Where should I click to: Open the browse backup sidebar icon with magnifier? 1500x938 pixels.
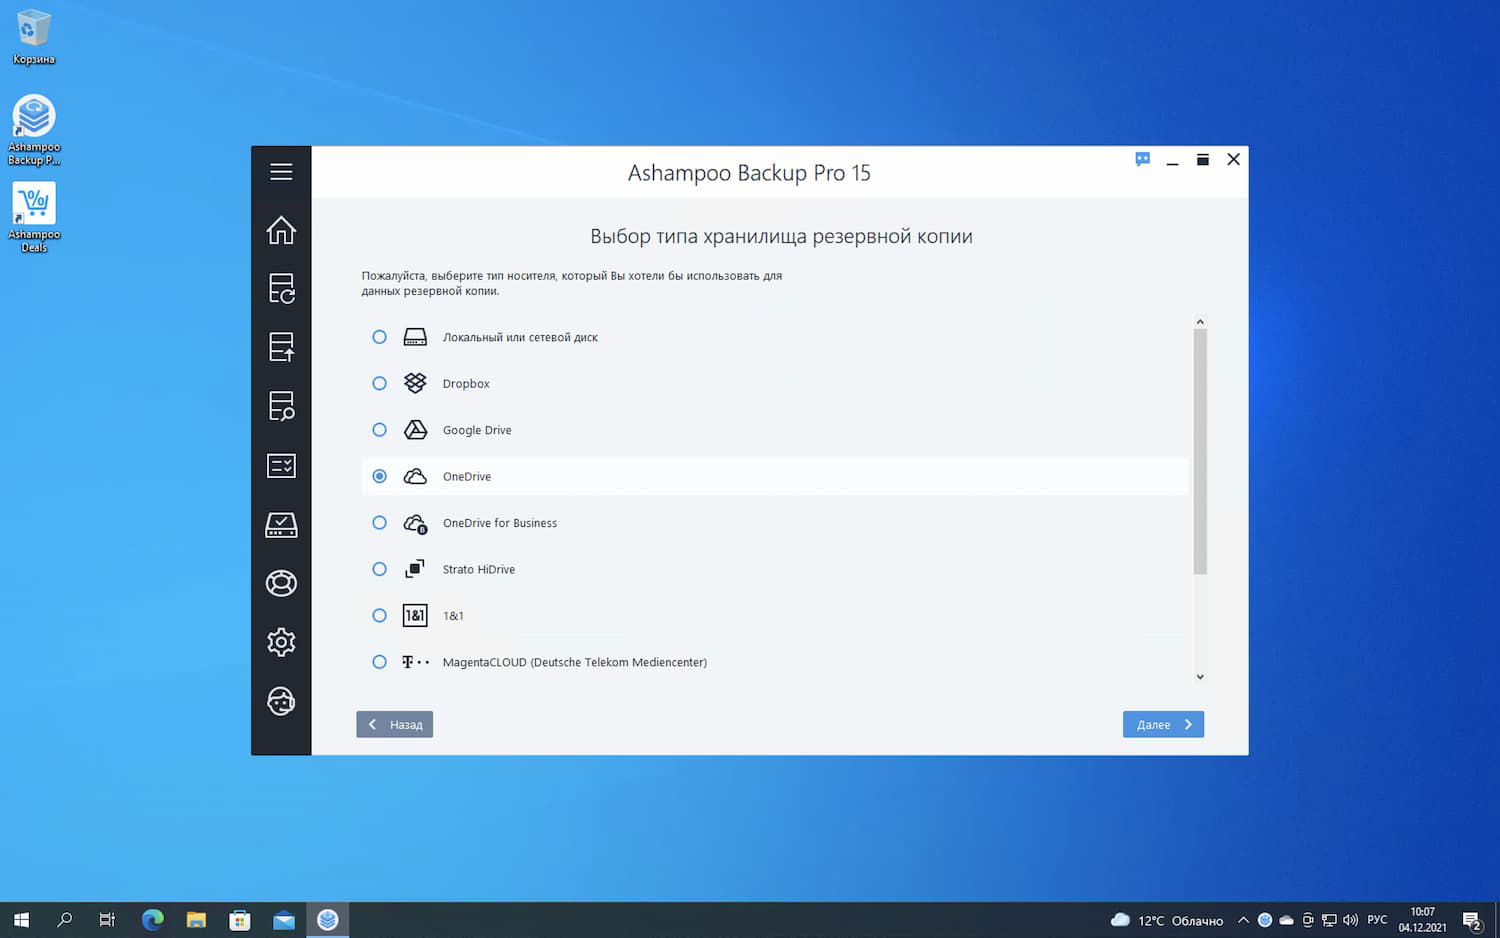pyautogui.click(x=281, y=406)
